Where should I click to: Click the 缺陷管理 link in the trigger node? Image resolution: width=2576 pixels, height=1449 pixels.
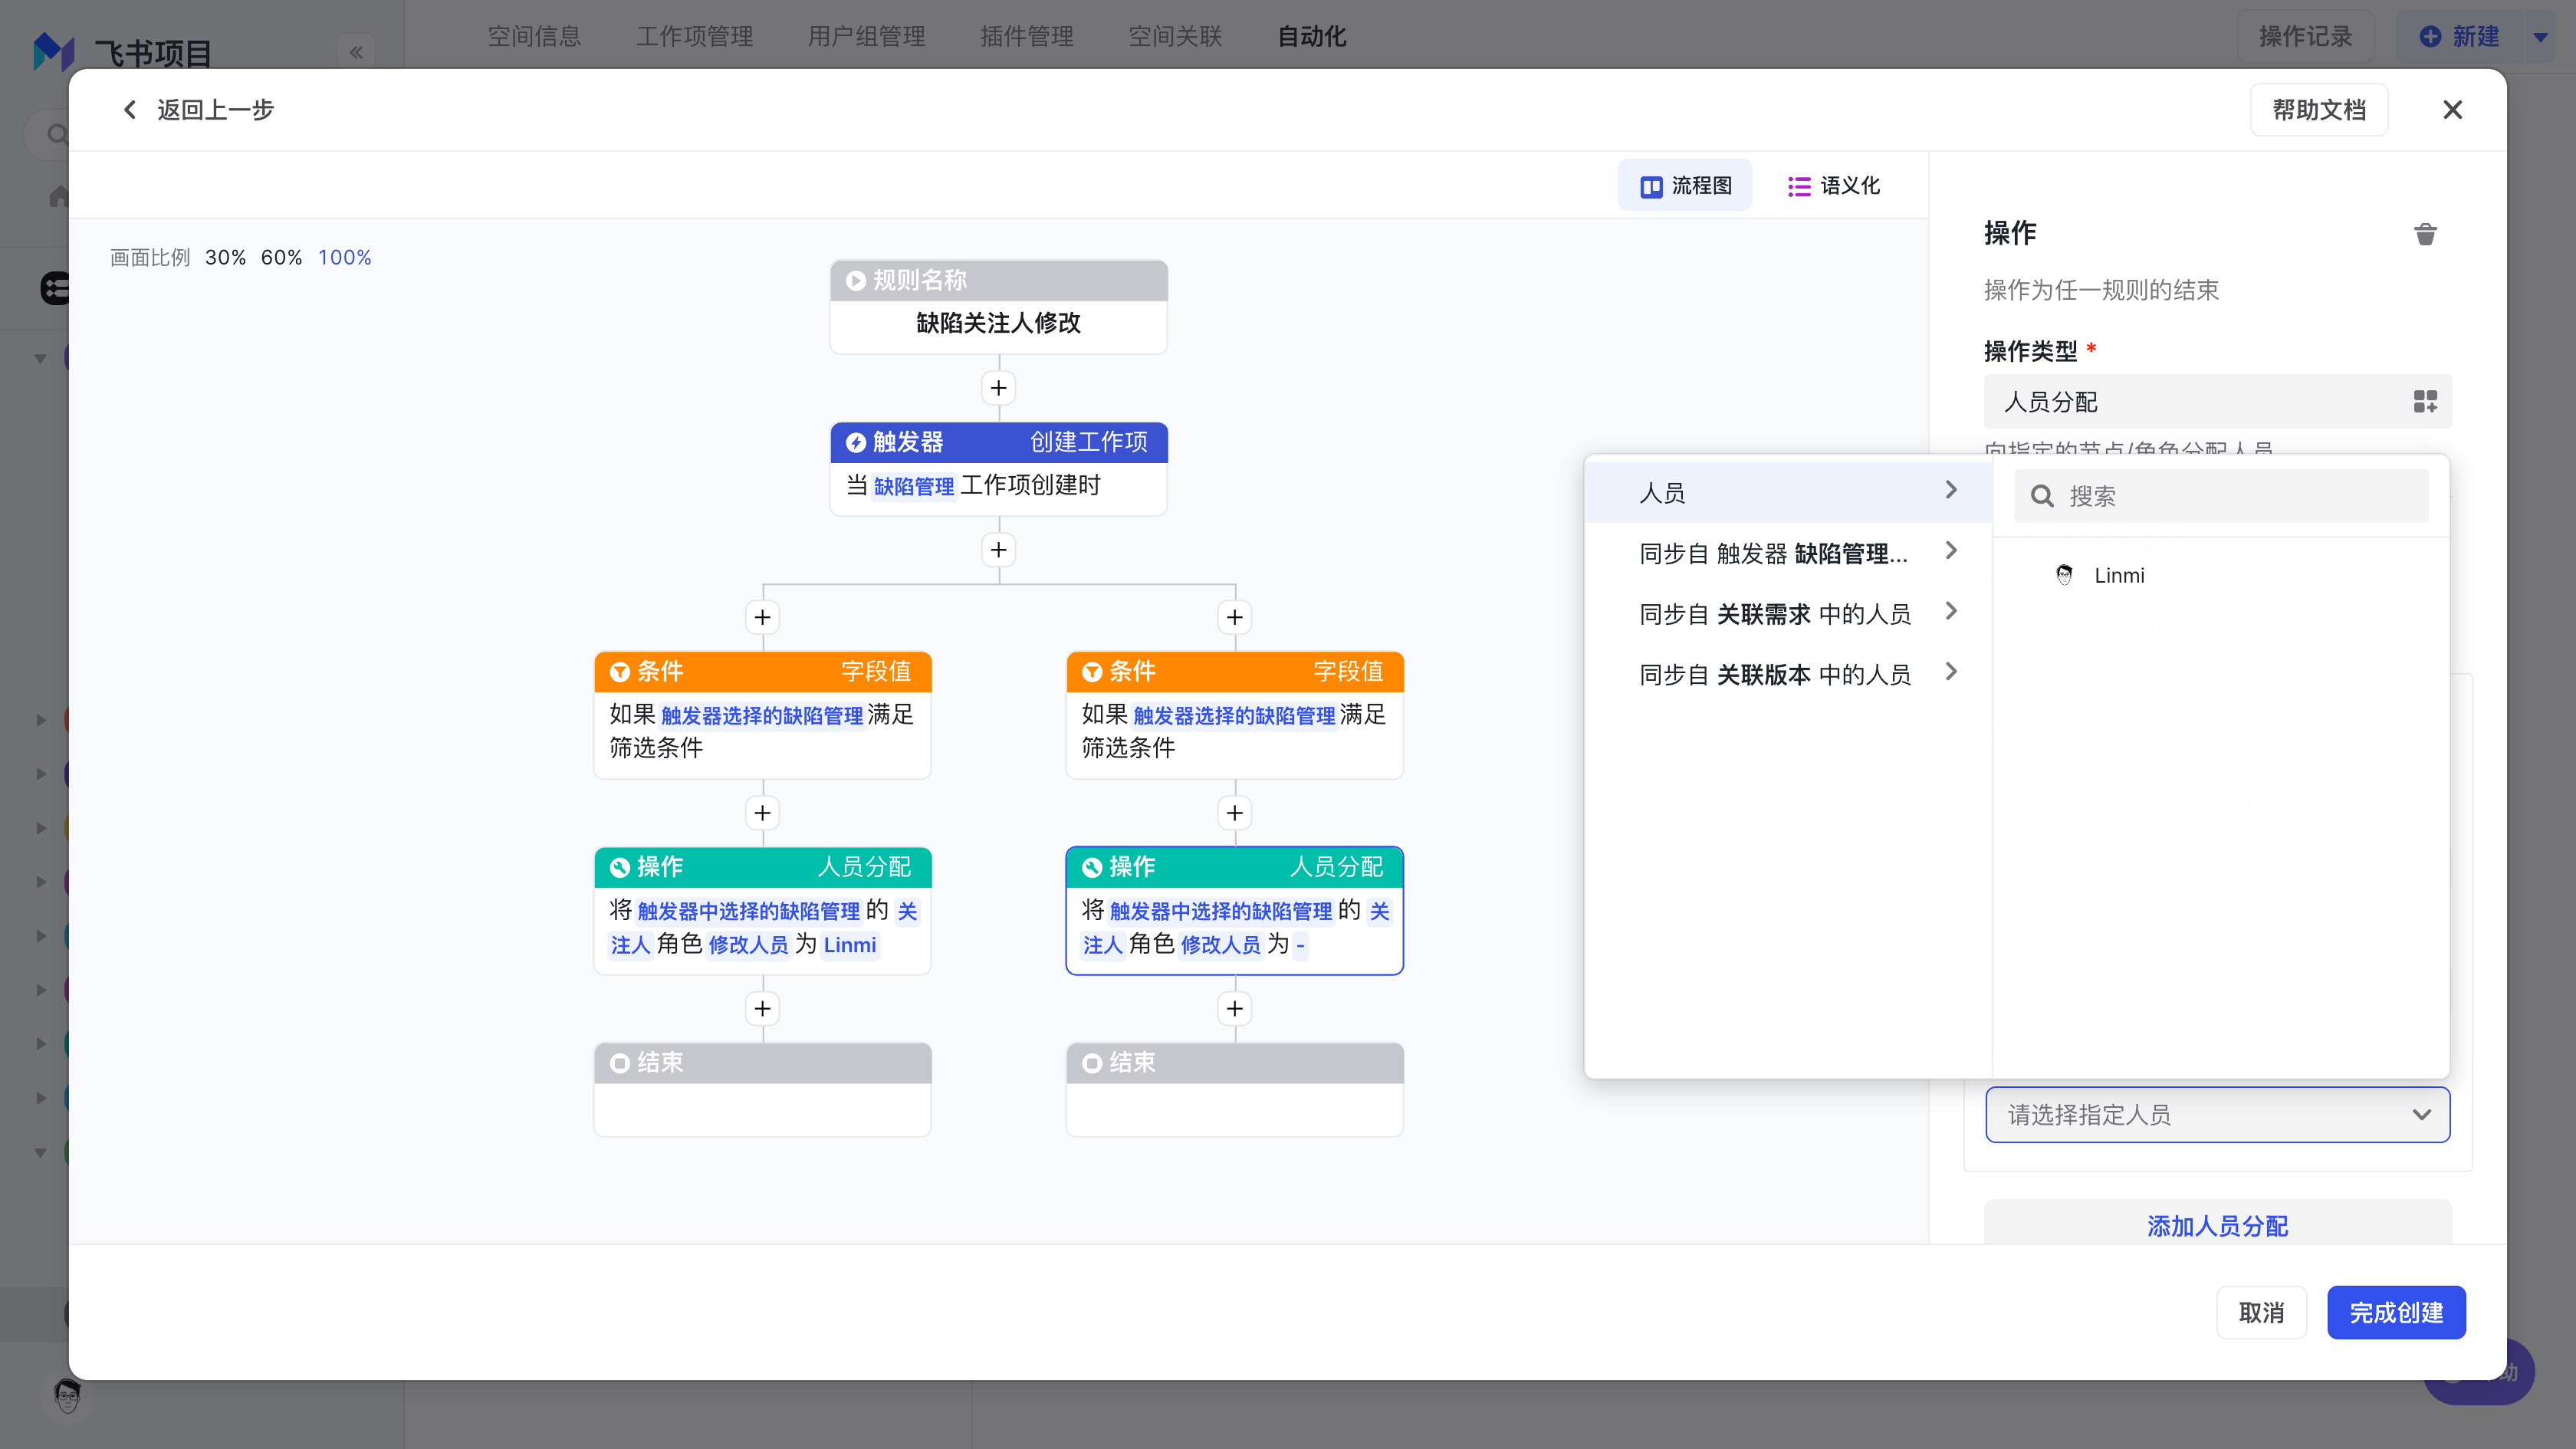tap(914, 486)
